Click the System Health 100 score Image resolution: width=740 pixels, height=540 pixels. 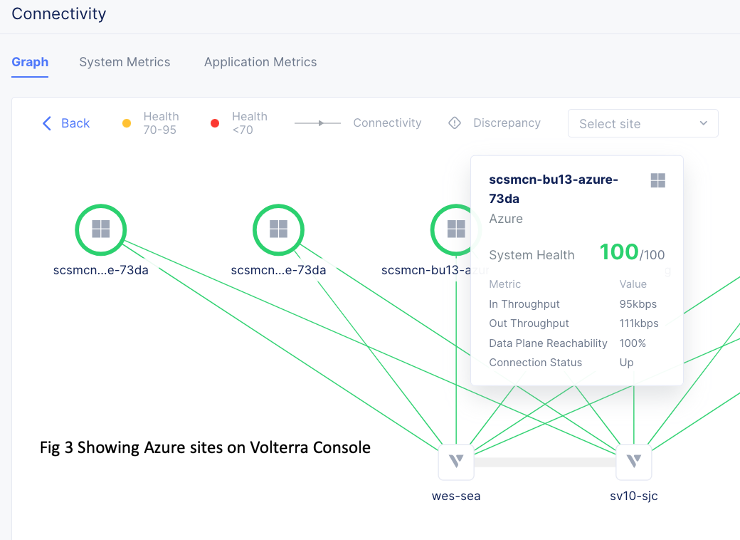pyautogui.click(x=619, y=253)
